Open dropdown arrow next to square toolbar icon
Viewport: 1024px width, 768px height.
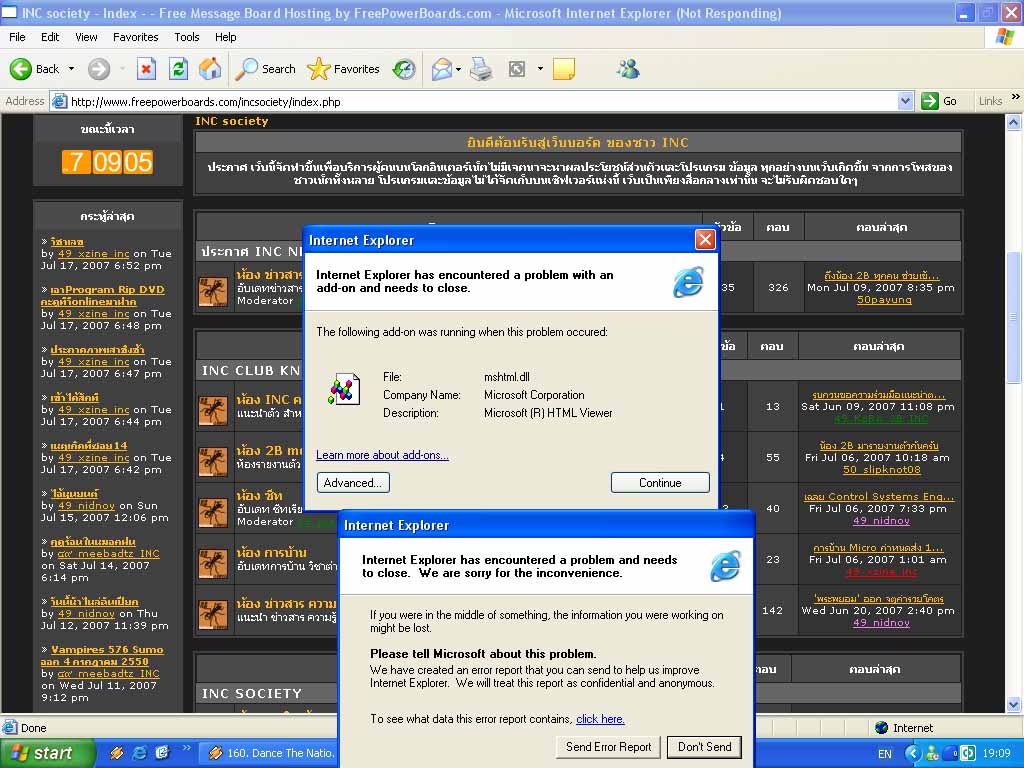click(540, 69)
